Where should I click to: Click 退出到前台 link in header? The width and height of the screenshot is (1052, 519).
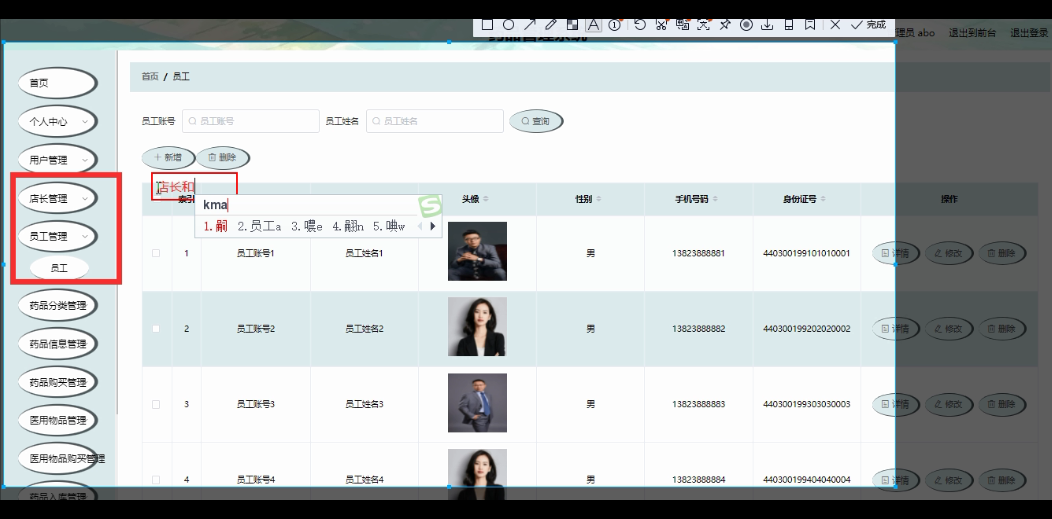point(972,33)
